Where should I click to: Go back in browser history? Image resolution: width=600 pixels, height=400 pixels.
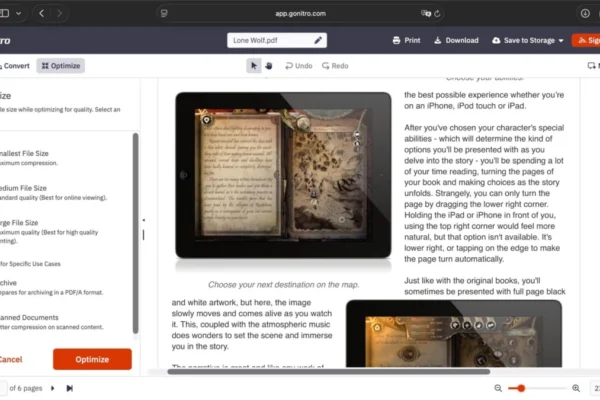pyautogui.click(x=42, y=13)
